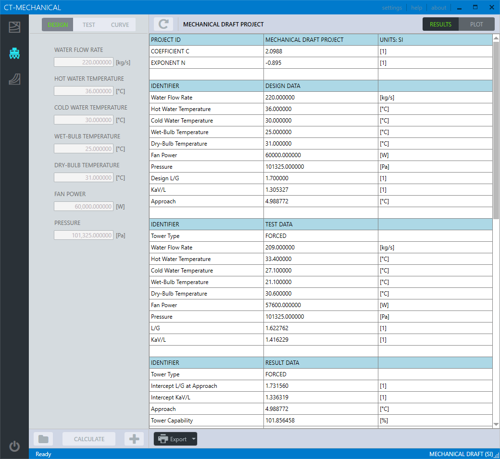The height and width of the screenshot is (459, 500).
Task: Switch to the TEST tab
Action: click(x=89, y=25)
